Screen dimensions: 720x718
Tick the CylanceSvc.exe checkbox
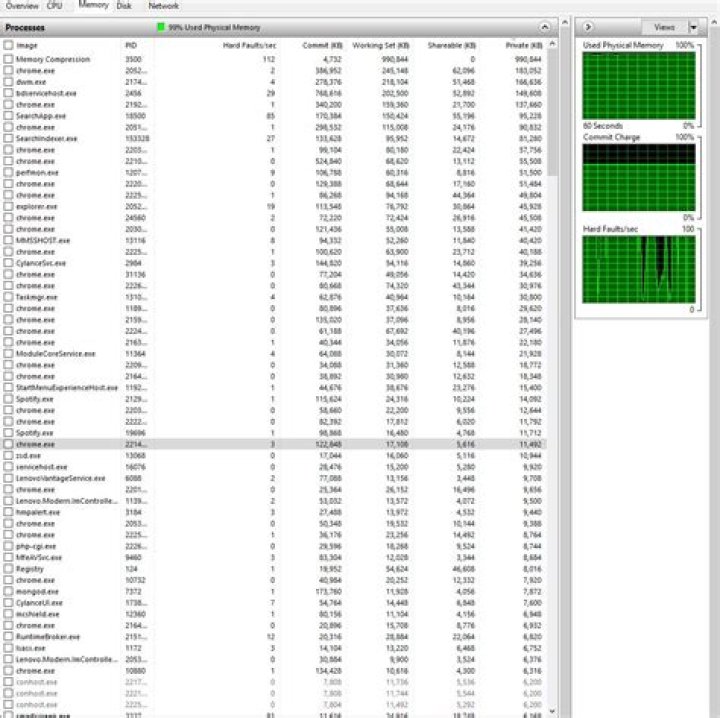(8, 263)
